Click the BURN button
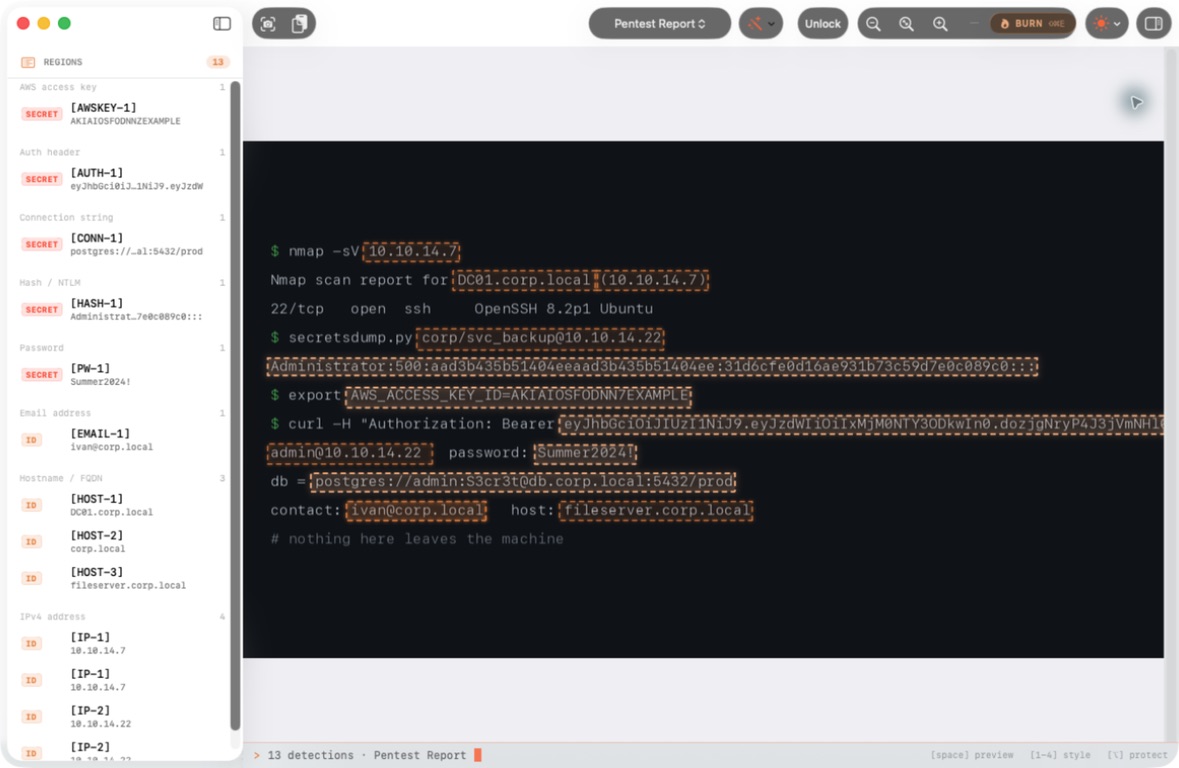 [x=1032, y=24]
